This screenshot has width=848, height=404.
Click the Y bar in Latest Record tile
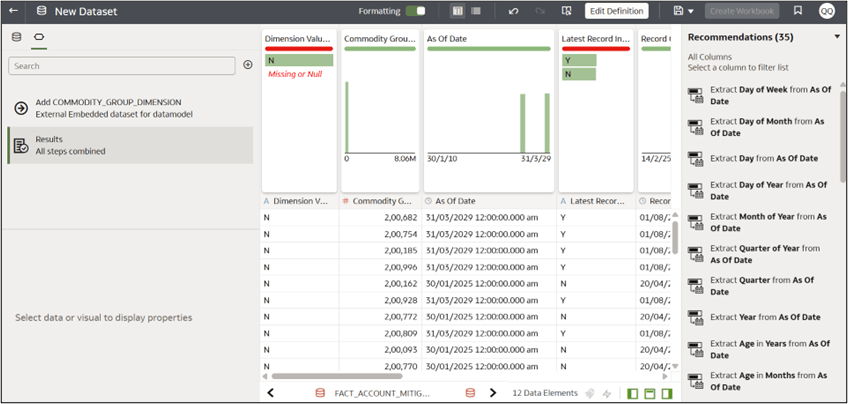click(579, 60)
